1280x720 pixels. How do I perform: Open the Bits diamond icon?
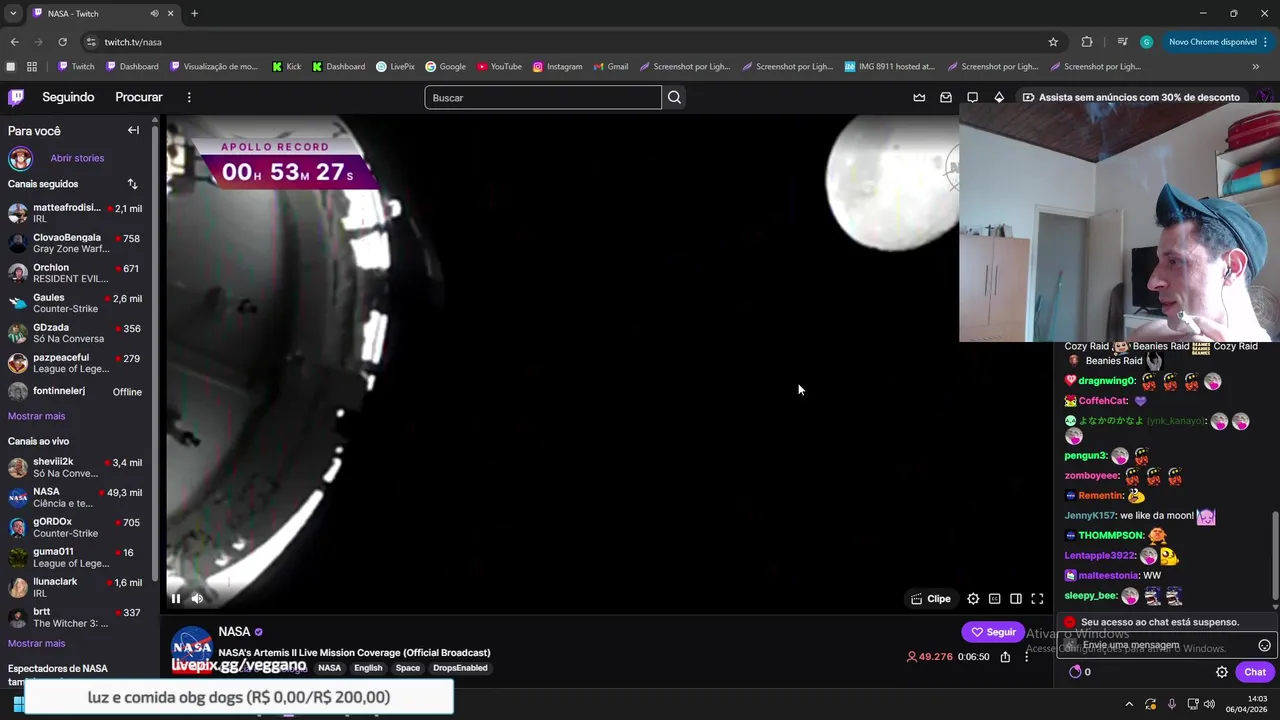click(999, 97)
